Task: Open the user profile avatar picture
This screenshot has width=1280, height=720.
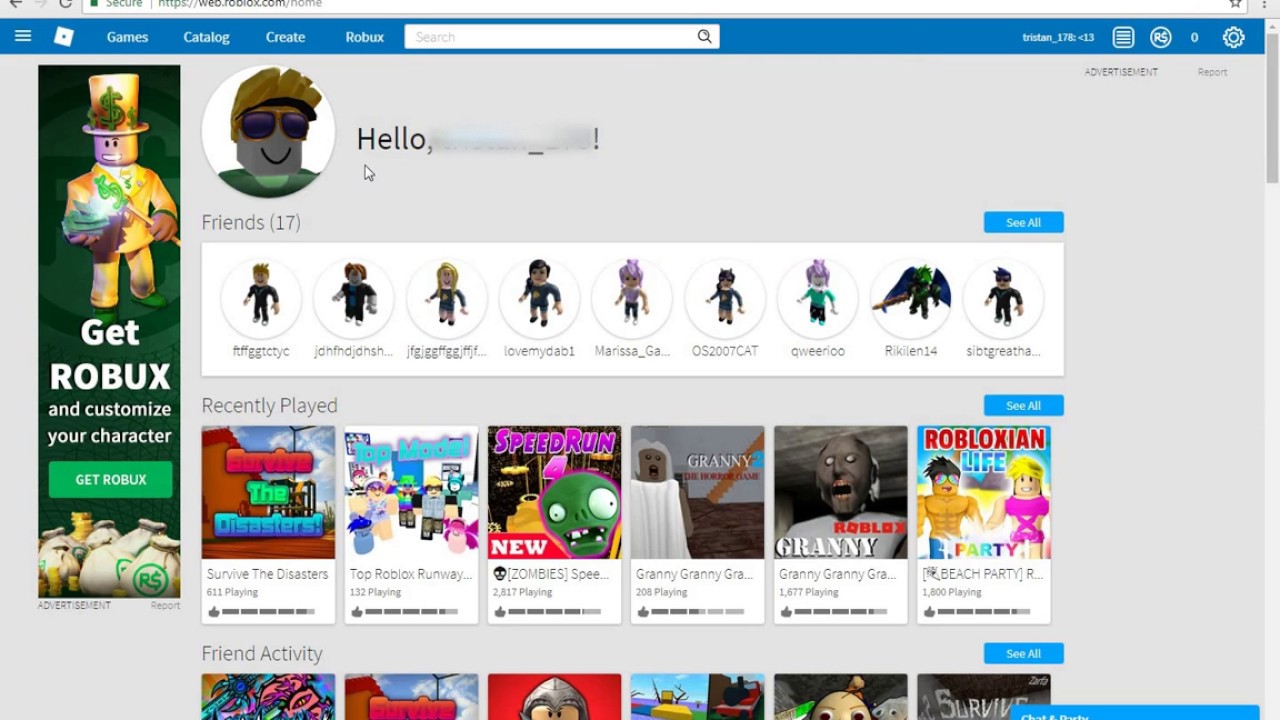Action: [x=268, y=132]
